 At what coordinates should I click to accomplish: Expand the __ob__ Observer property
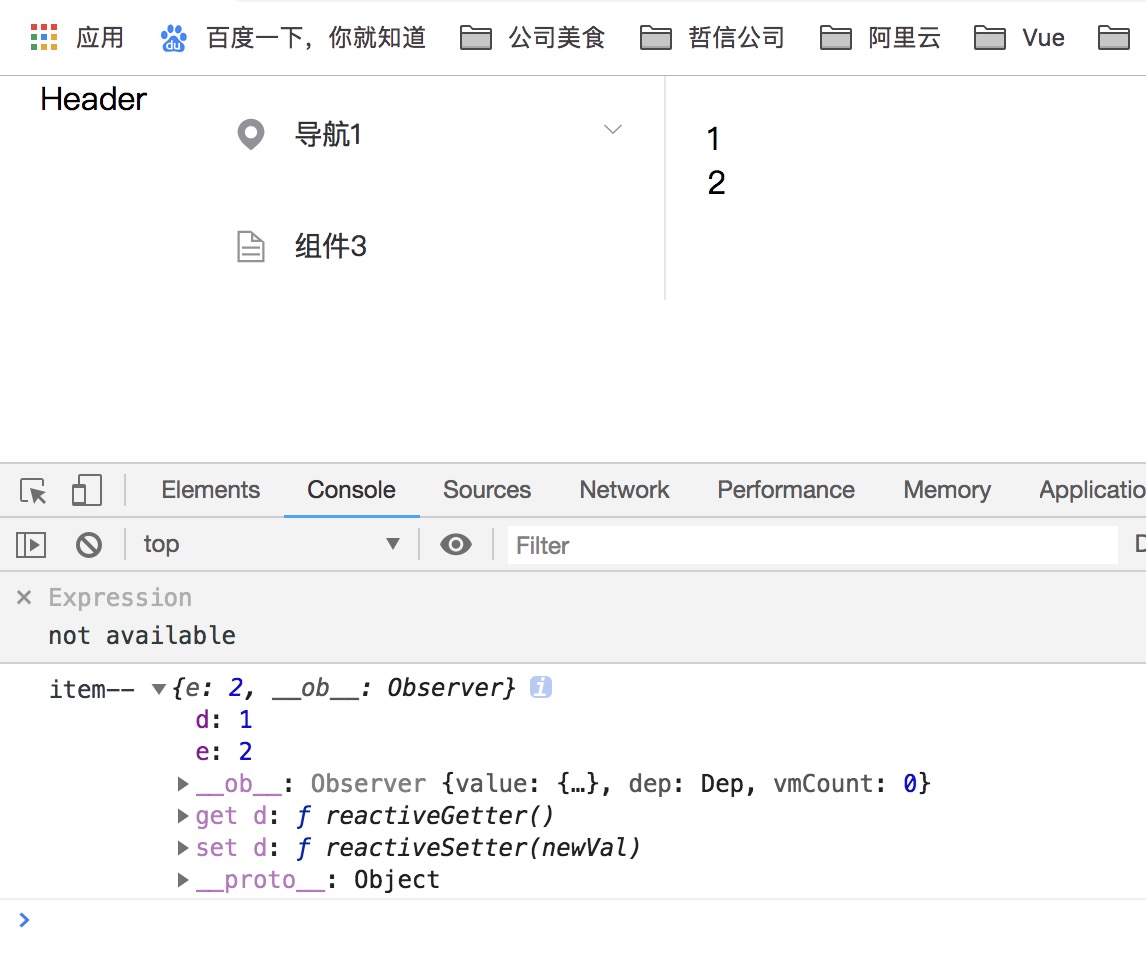183,784
